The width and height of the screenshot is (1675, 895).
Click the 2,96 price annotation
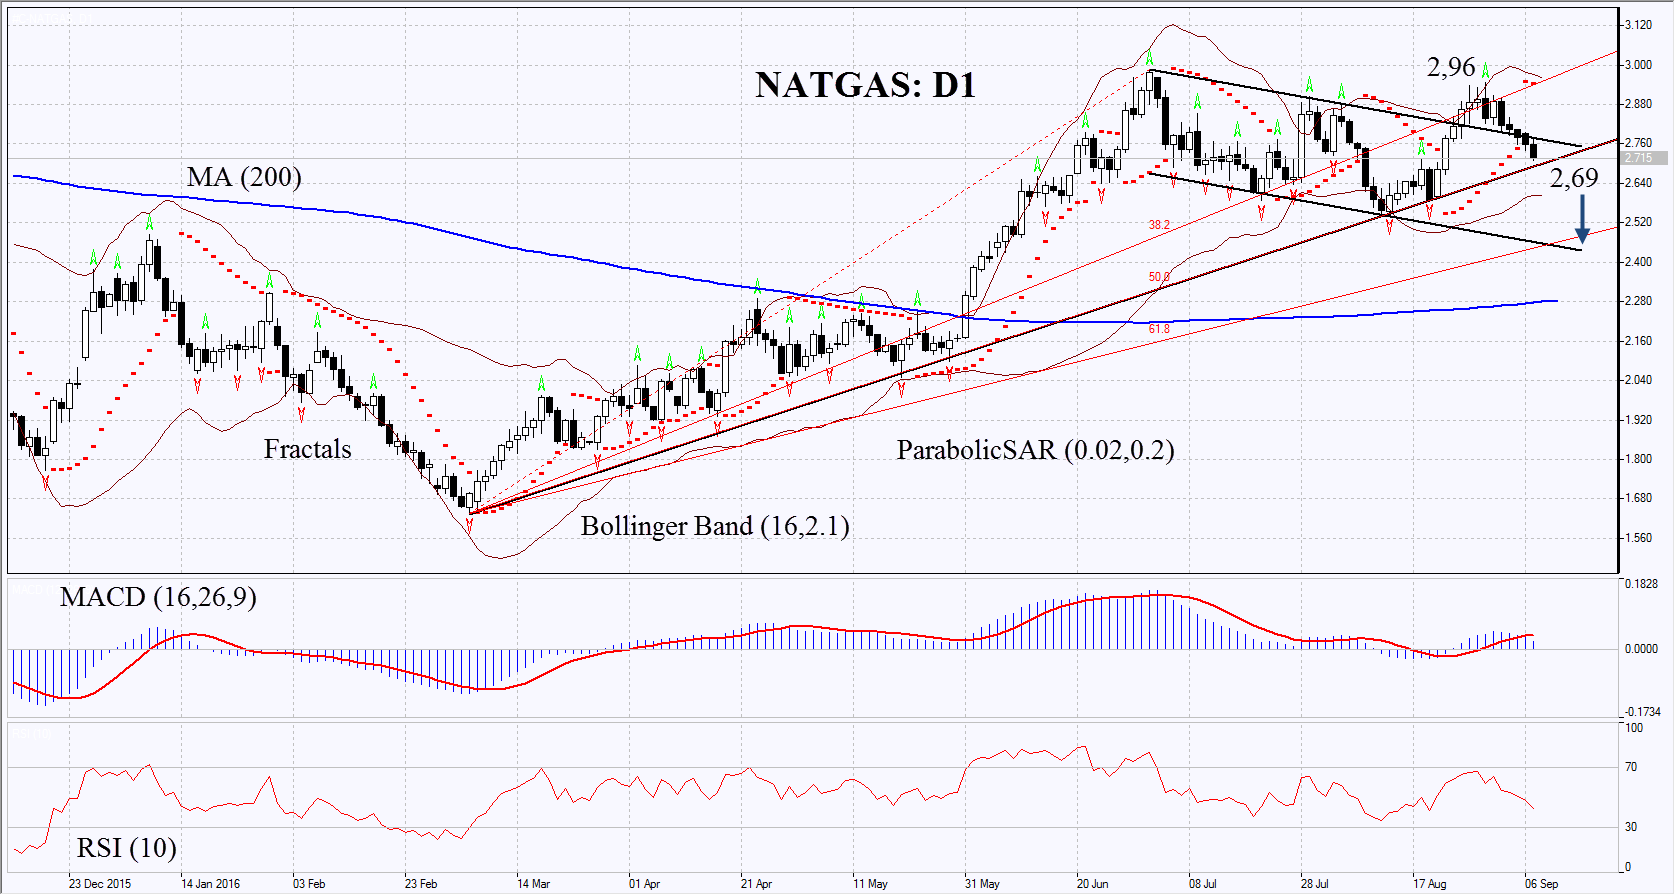(1451, 67)
